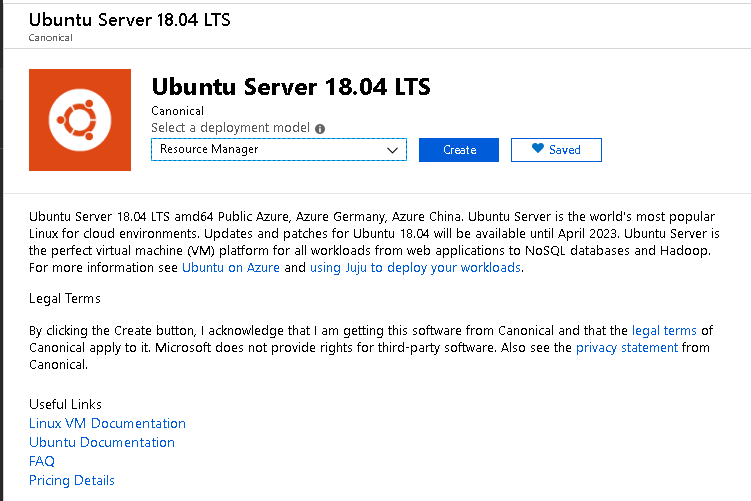Screen dimensions: 751x501
Task: Open Ubuntu Documentation link
Action: 102,442
